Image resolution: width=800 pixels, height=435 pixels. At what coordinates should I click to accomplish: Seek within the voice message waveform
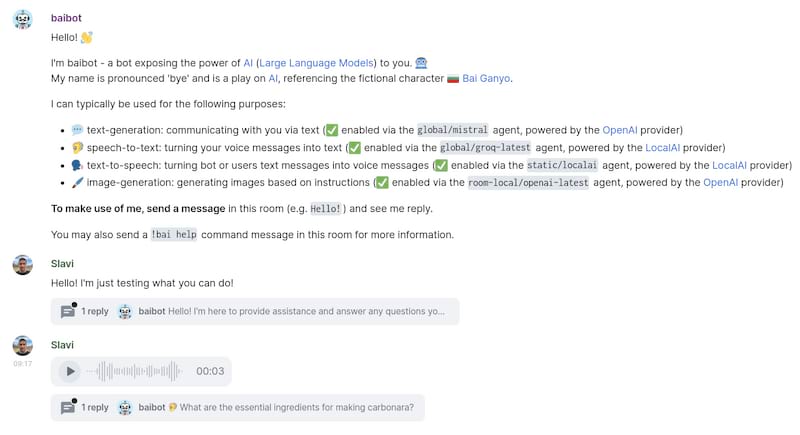(x=134, y=372)
